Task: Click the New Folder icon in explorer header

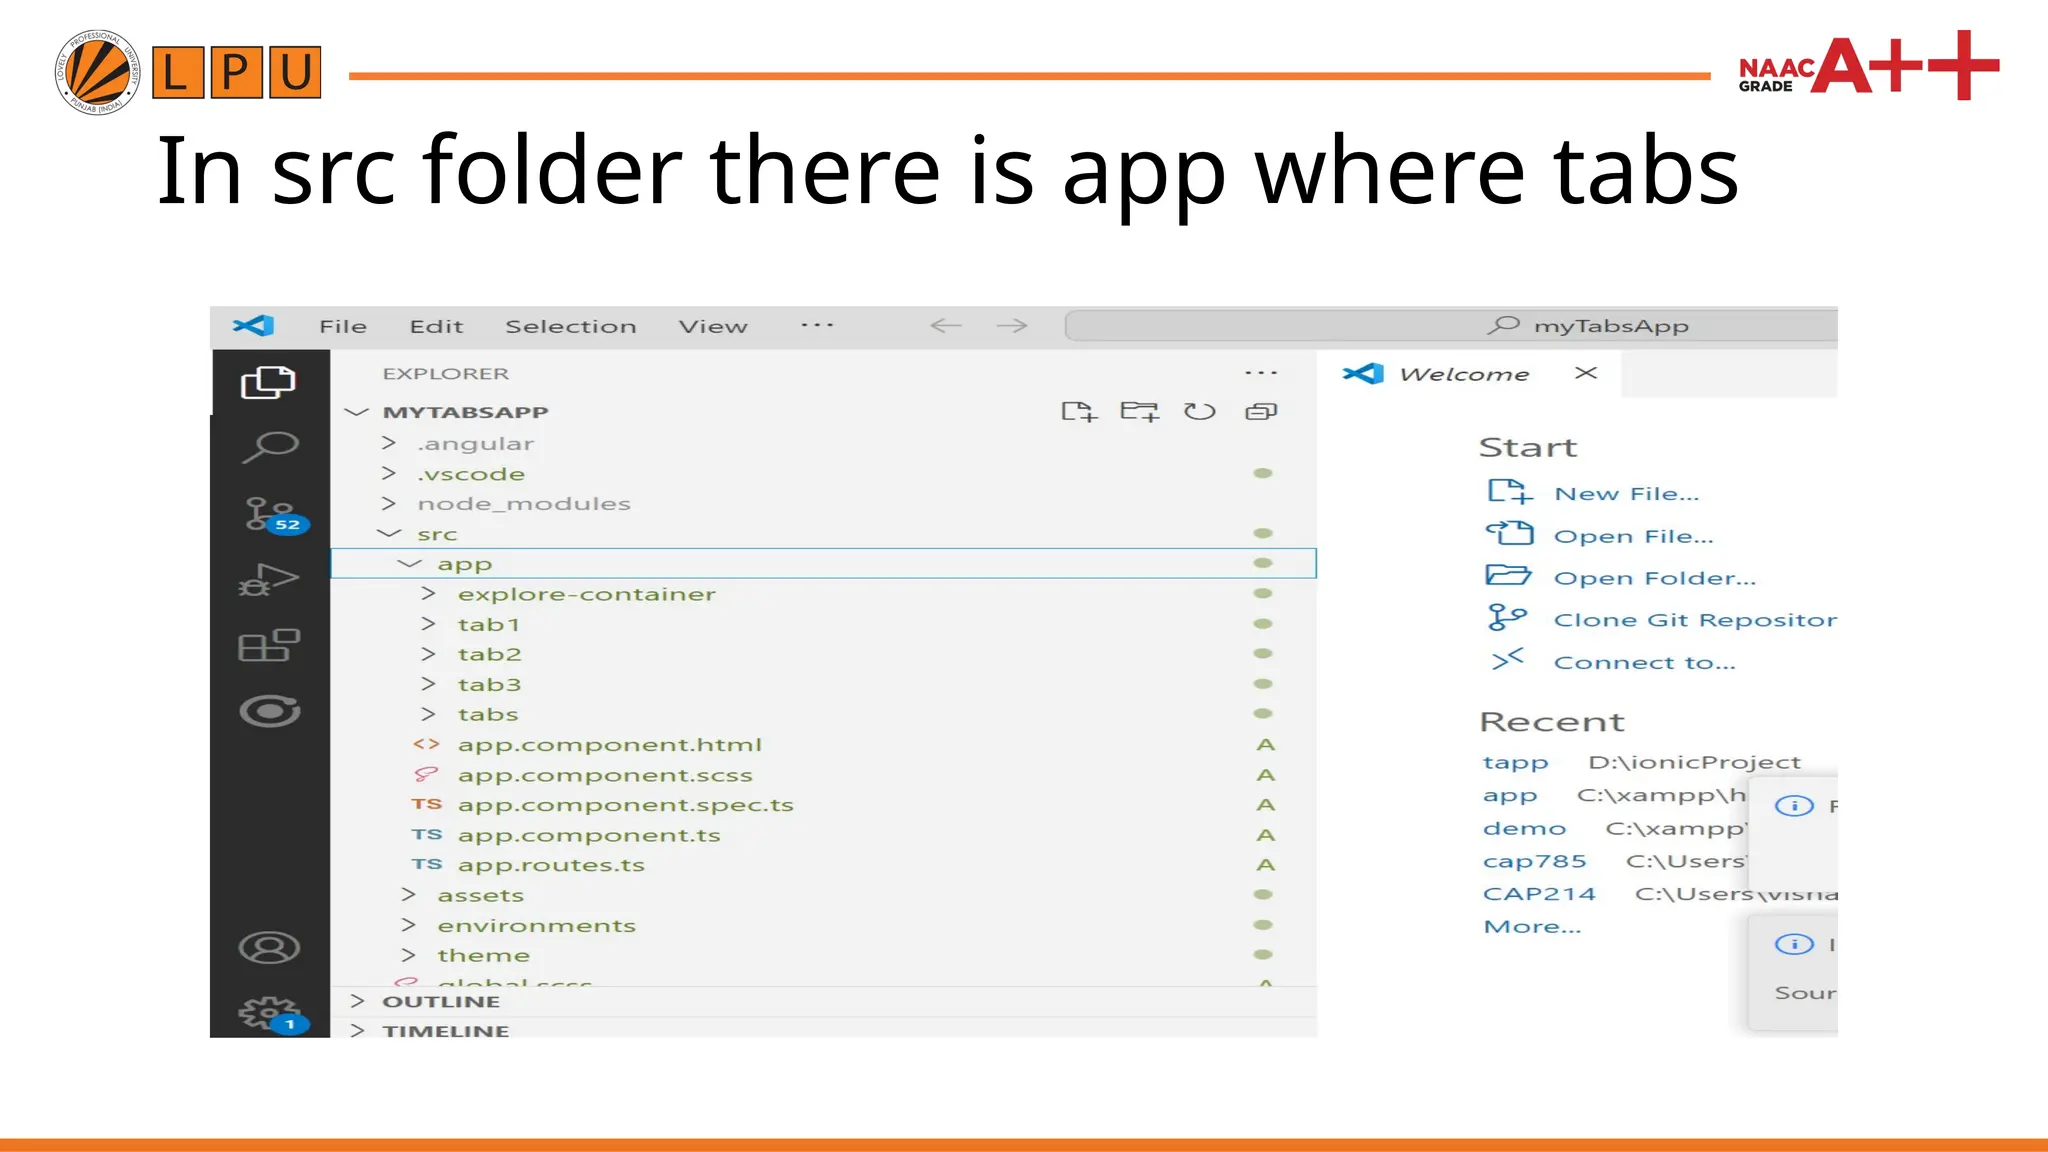Action: pos(1139,412)
